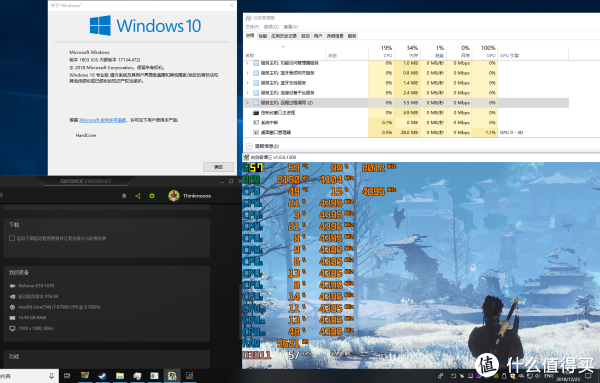
Task: Open the Task Manager Options menu
Action: [271, 27]
